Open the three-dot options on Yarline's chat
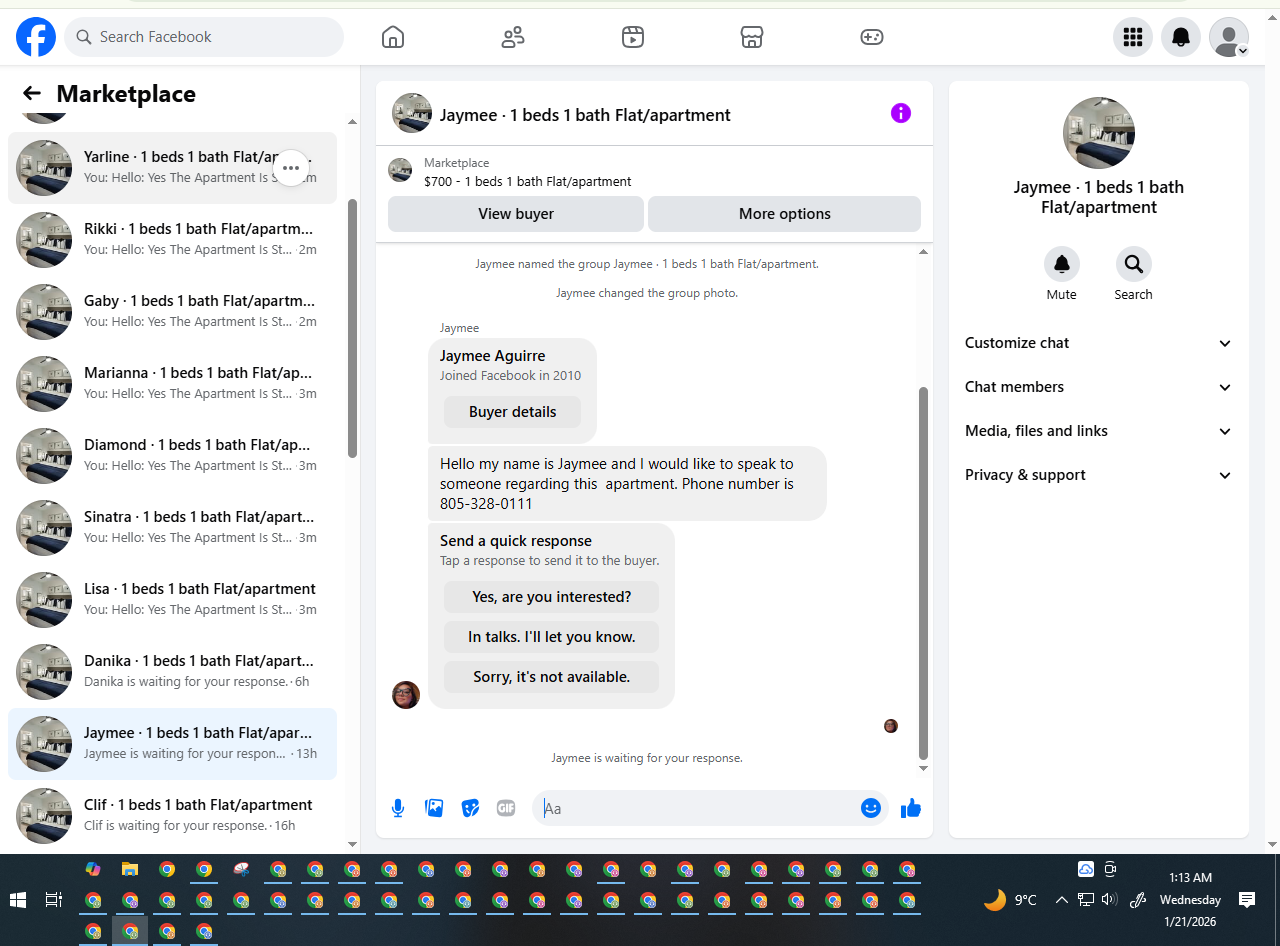Image resolution: width=1280 pixels, height=946 pixels. [x=291, y=168]
